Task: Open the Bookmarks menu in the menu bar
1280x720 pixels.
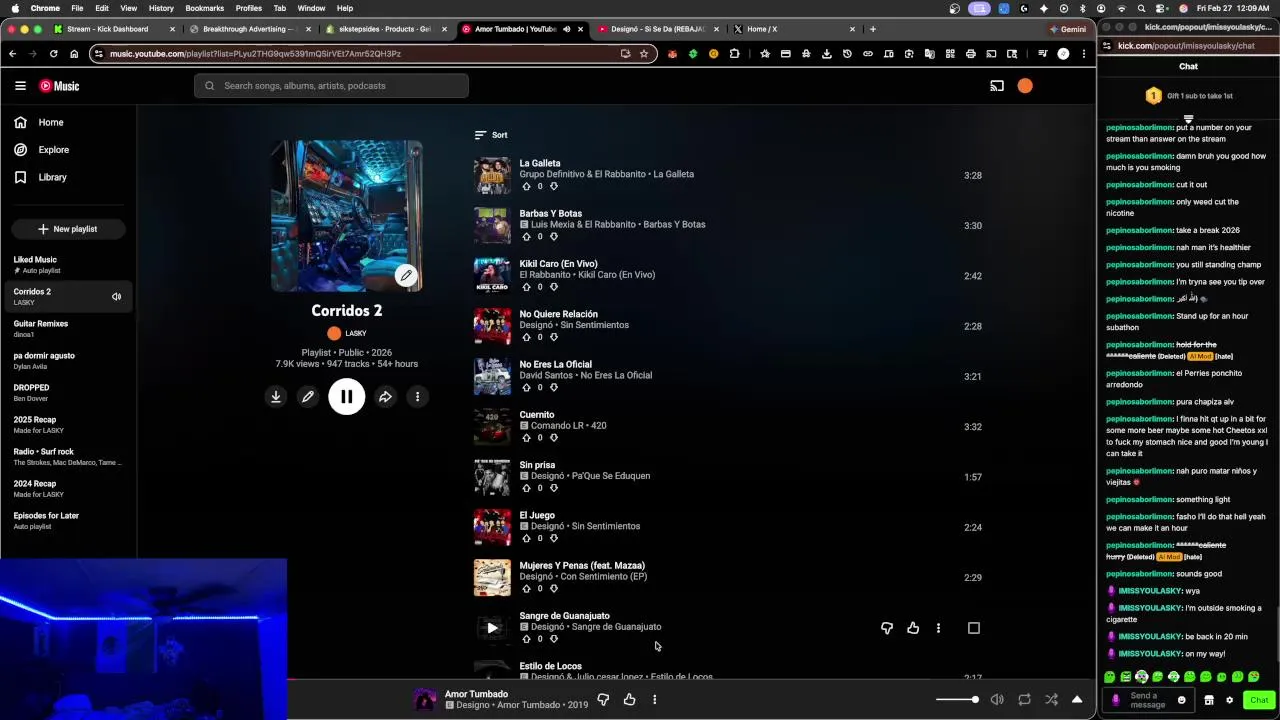Action: pos(205,8)
